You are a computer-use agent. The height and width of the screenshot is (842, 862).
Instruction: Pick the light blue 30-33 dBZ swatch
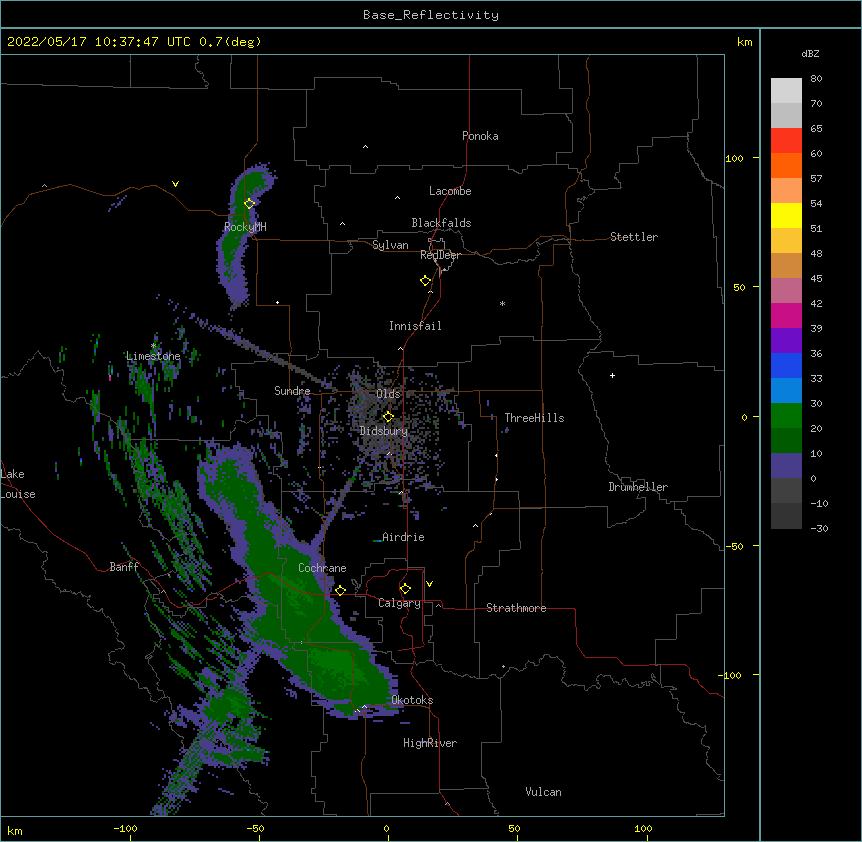click(x=786, y=390)
